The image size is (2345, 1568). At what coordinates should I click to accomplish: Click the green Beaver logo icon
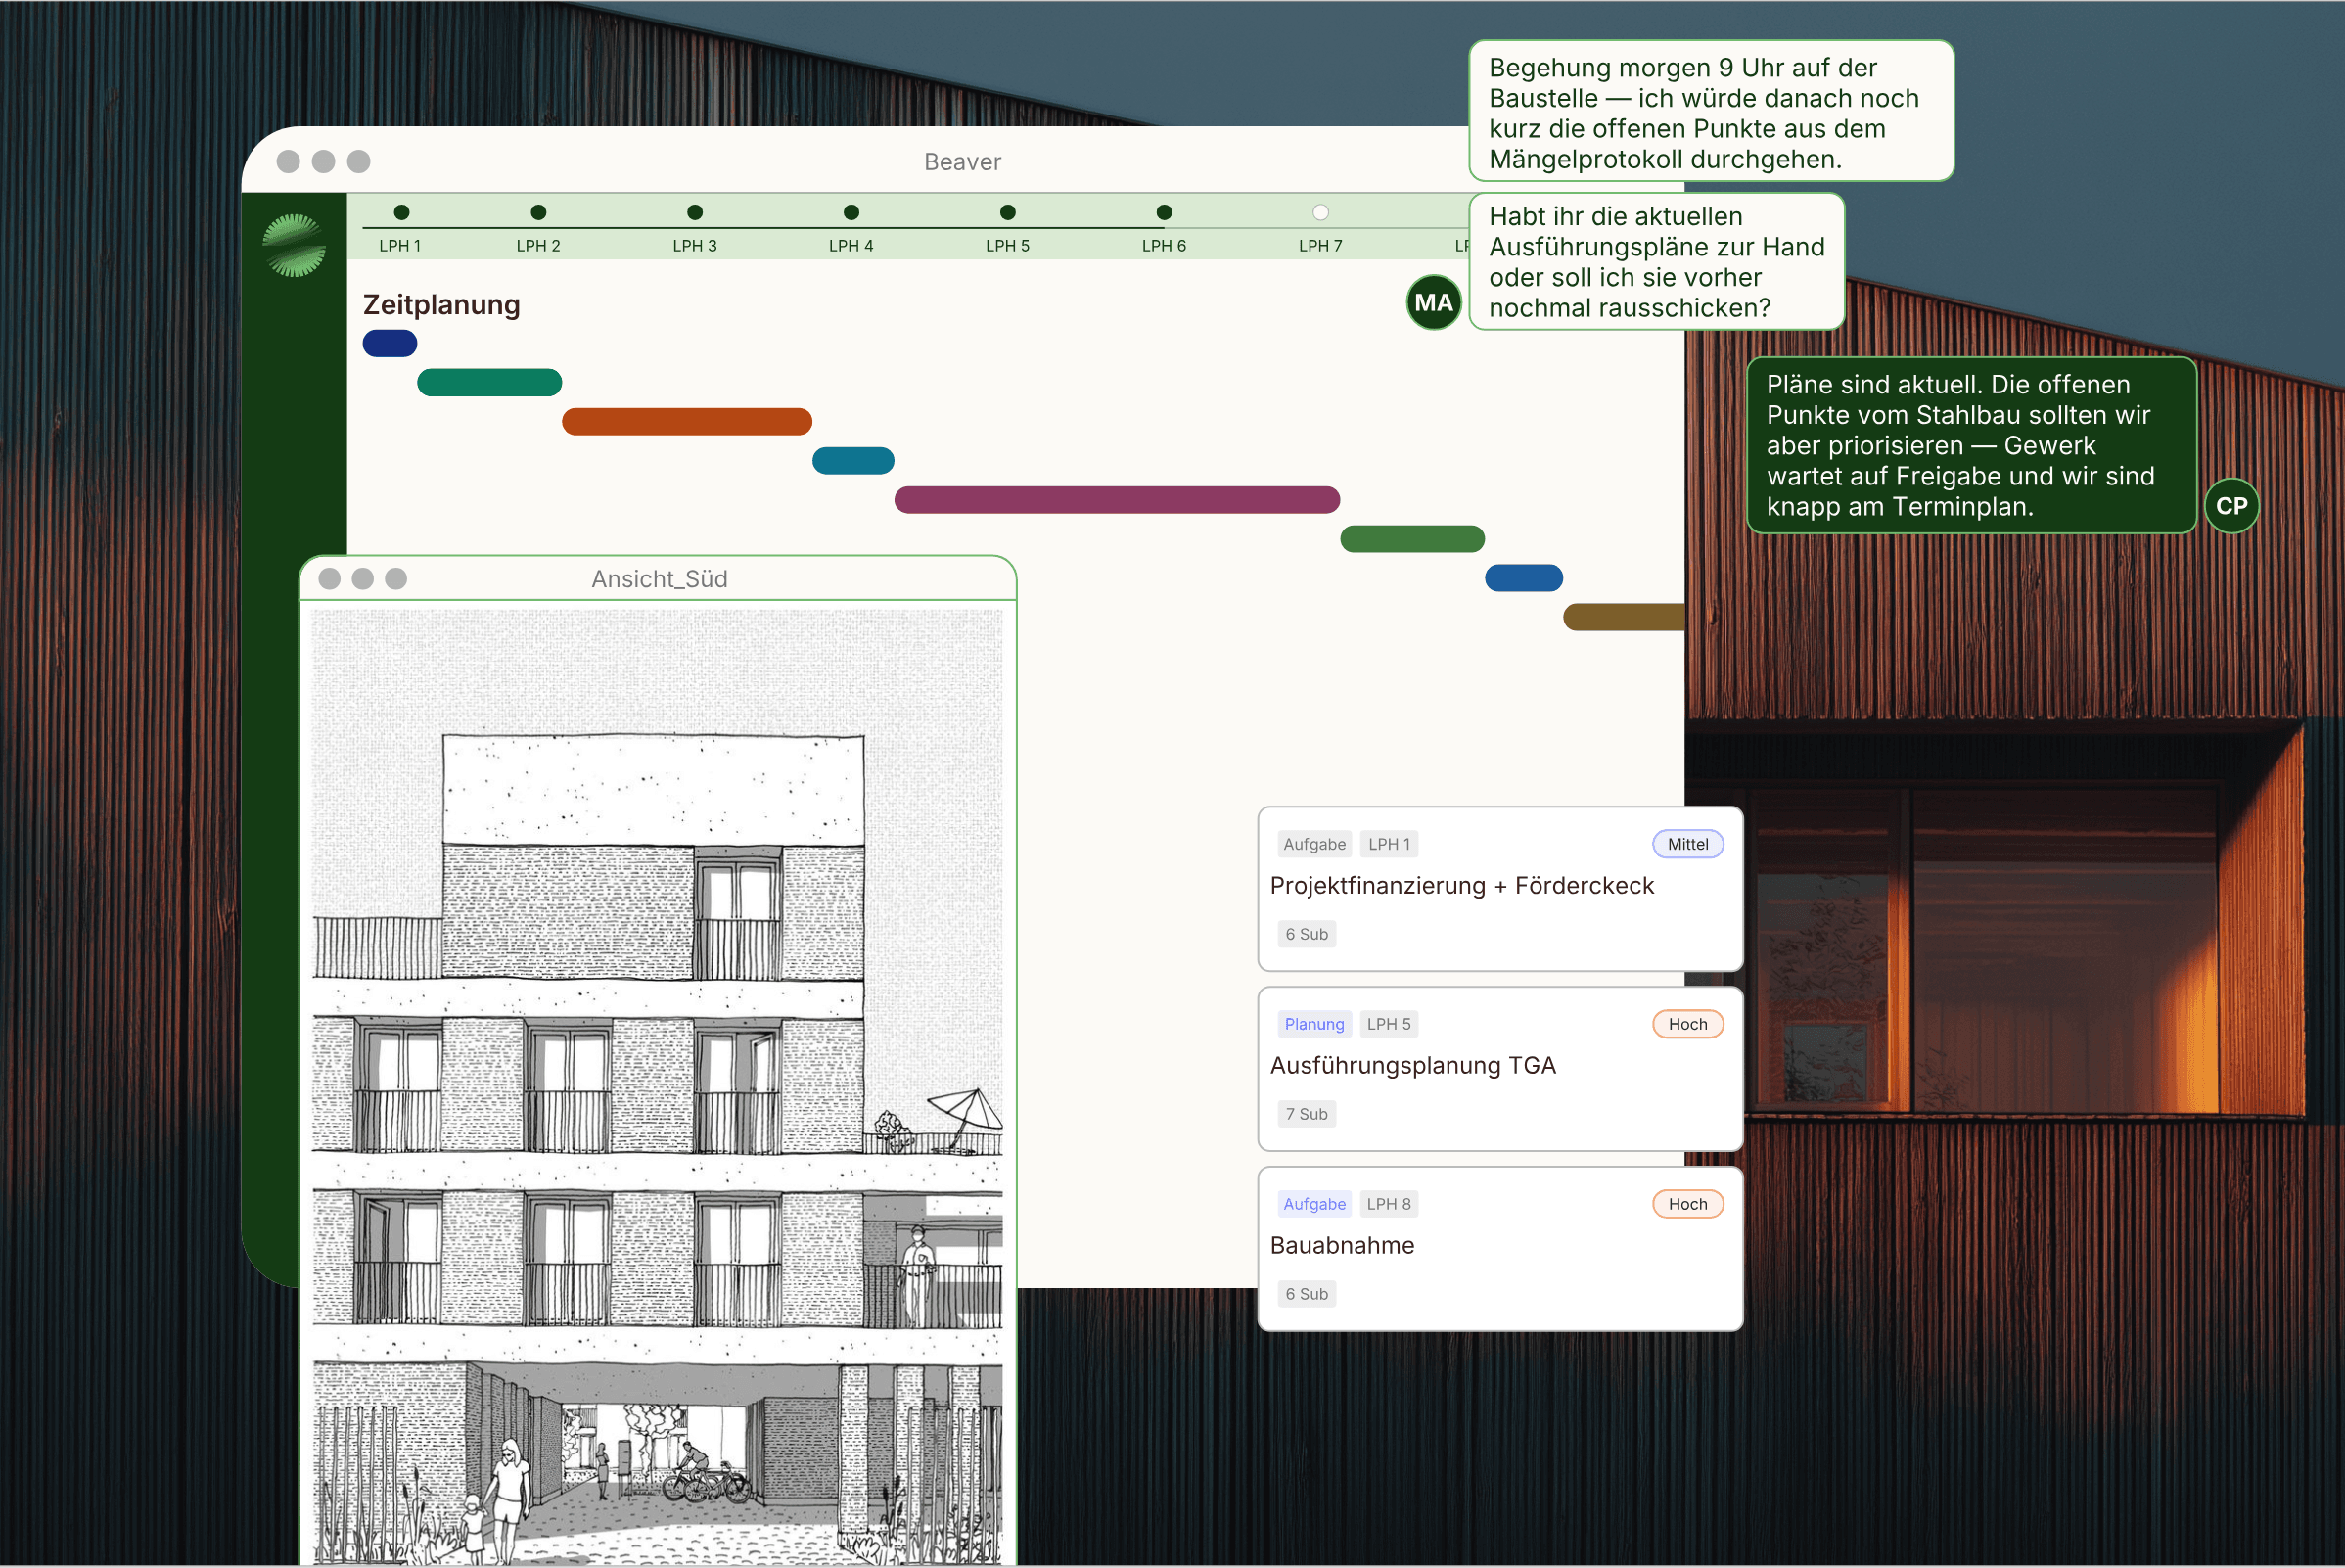tap(293, 245)
